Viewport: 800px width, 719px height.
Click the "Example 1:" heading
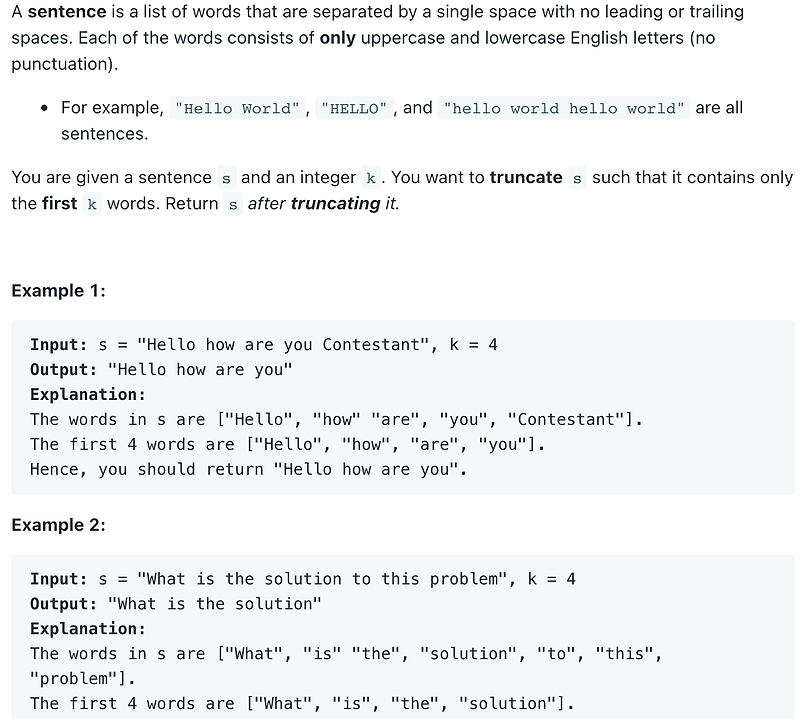[x=58, y=291]
